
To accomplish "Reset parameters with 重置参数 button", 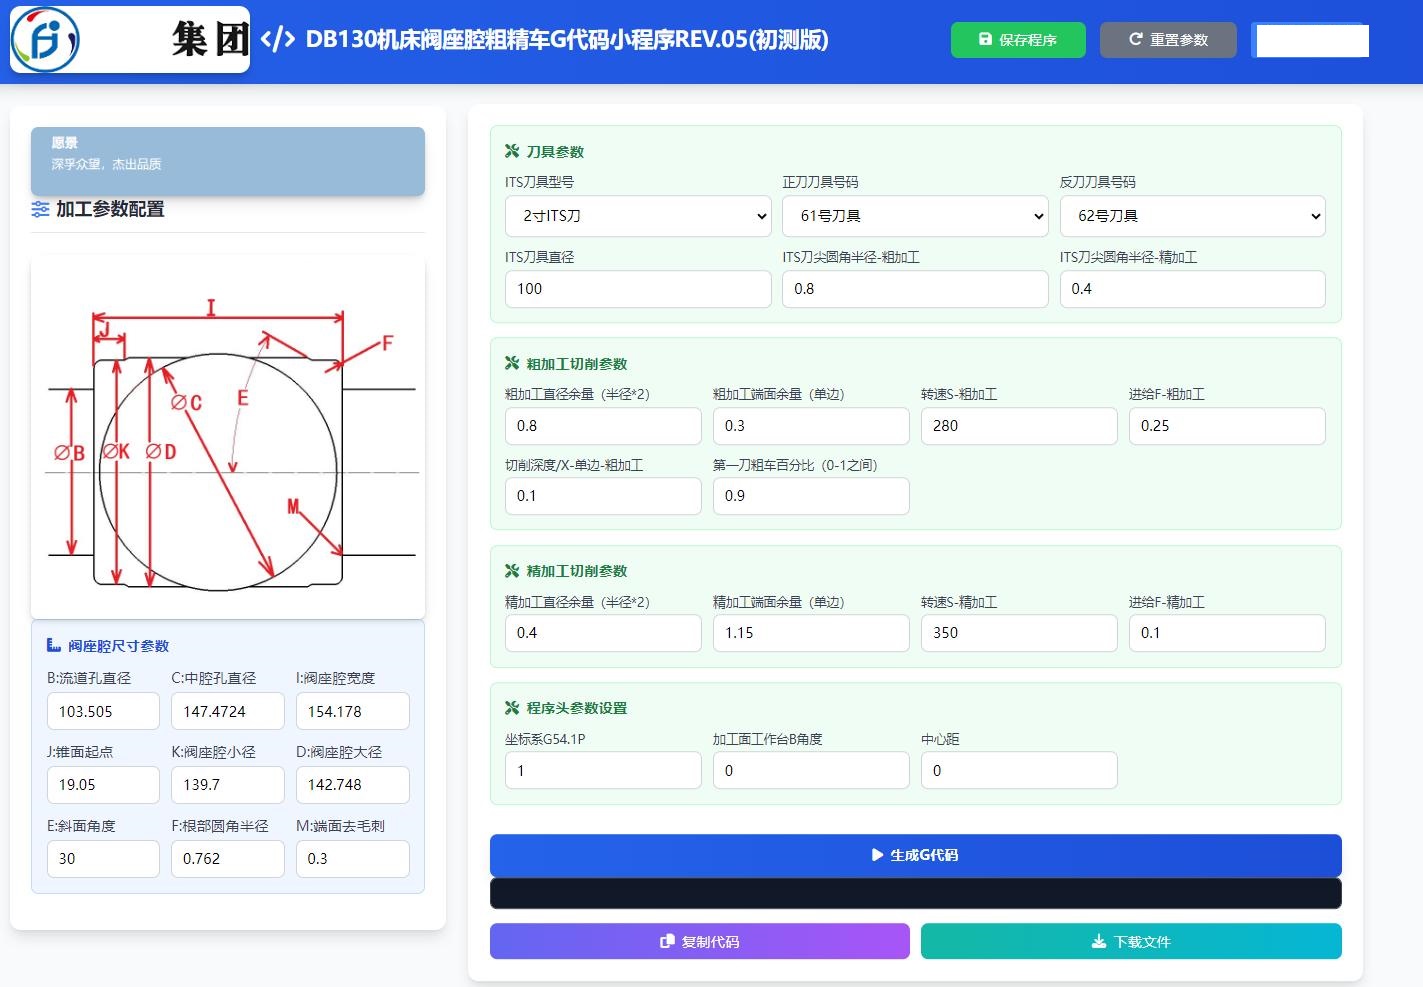I will (1168, 40).
